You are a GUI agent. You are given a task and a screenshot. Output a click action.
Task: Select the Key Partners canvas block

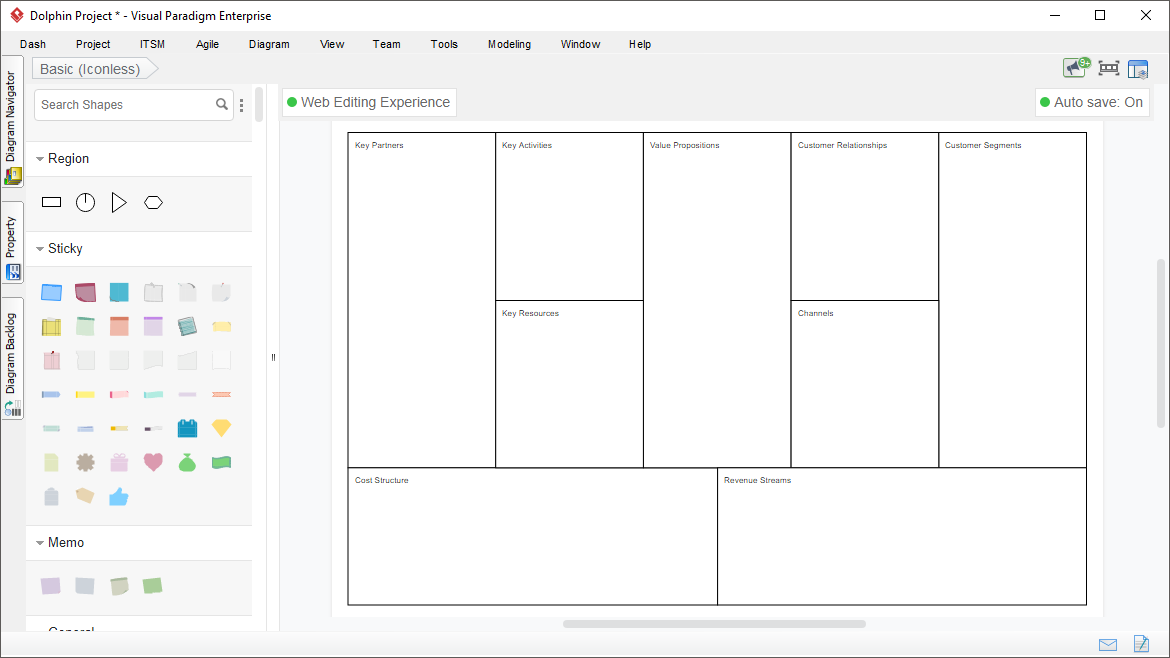[422, 301]
